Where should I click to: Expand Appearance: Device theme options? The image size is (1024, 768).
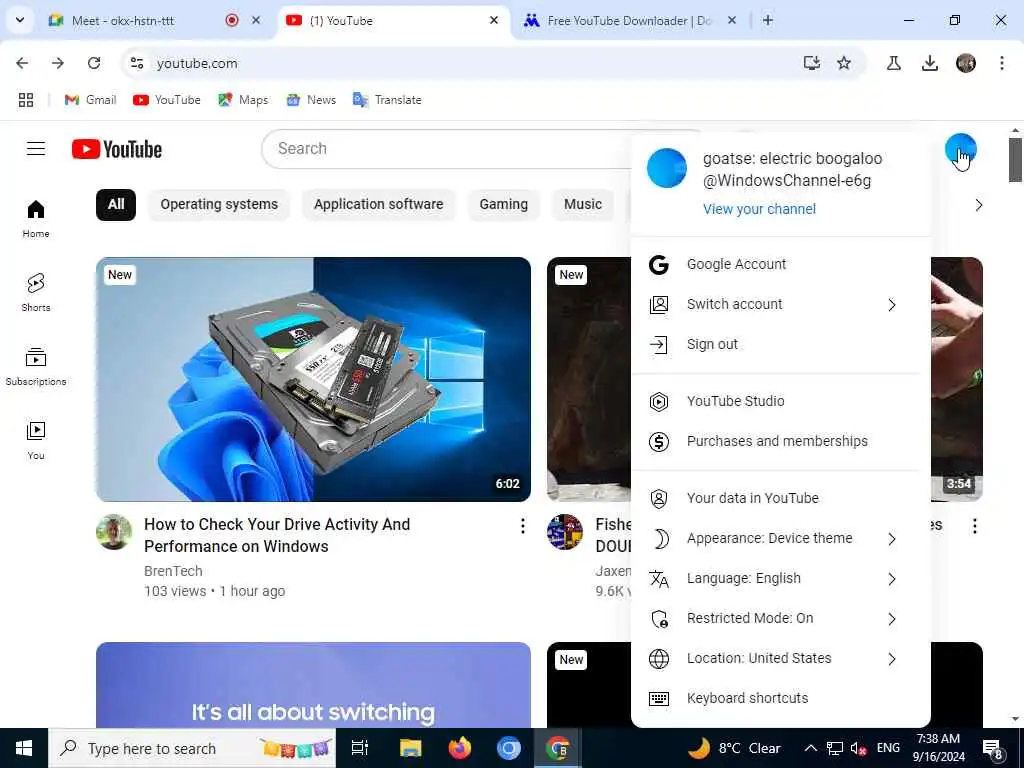click(892, 539)
